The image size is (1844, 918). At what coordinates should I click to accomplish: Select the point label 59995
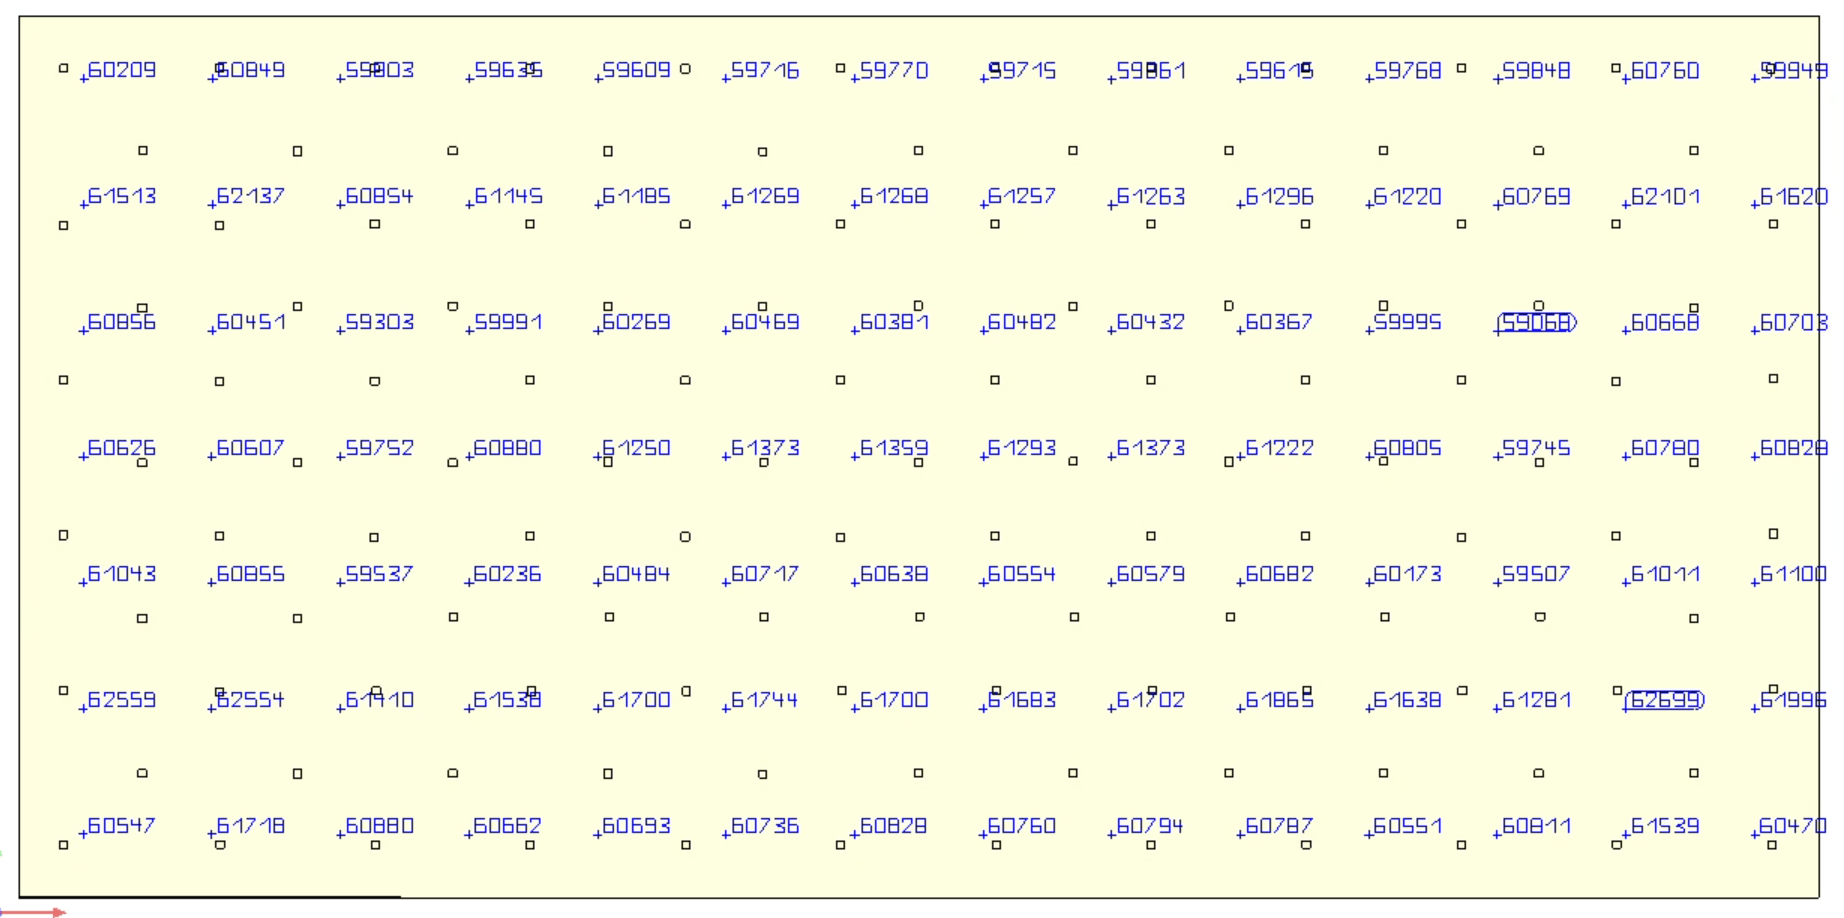point(1408,322)
